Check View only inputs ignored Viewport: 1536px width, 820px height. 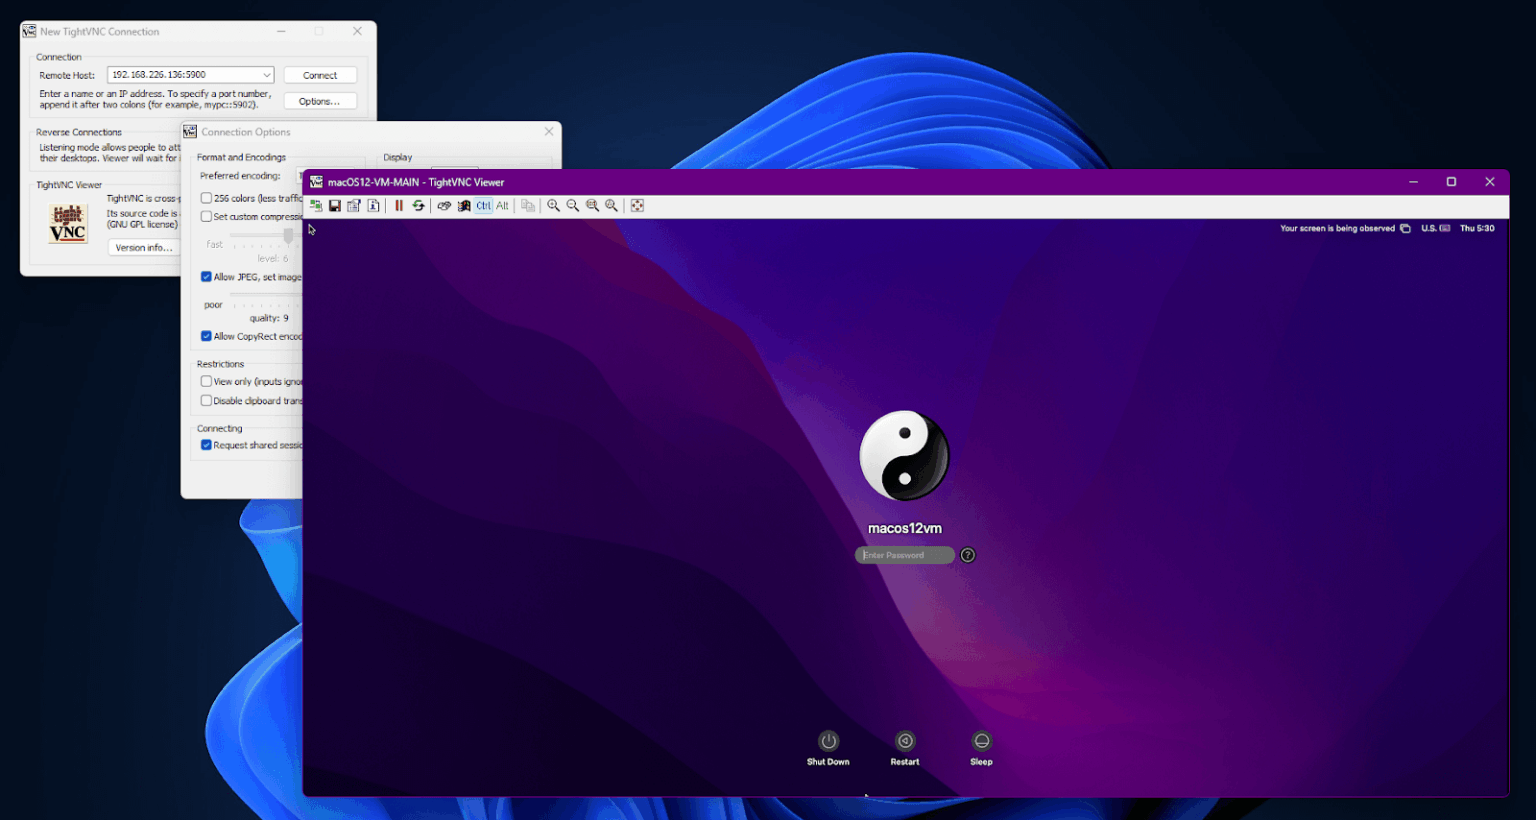(x=206, y=381)
